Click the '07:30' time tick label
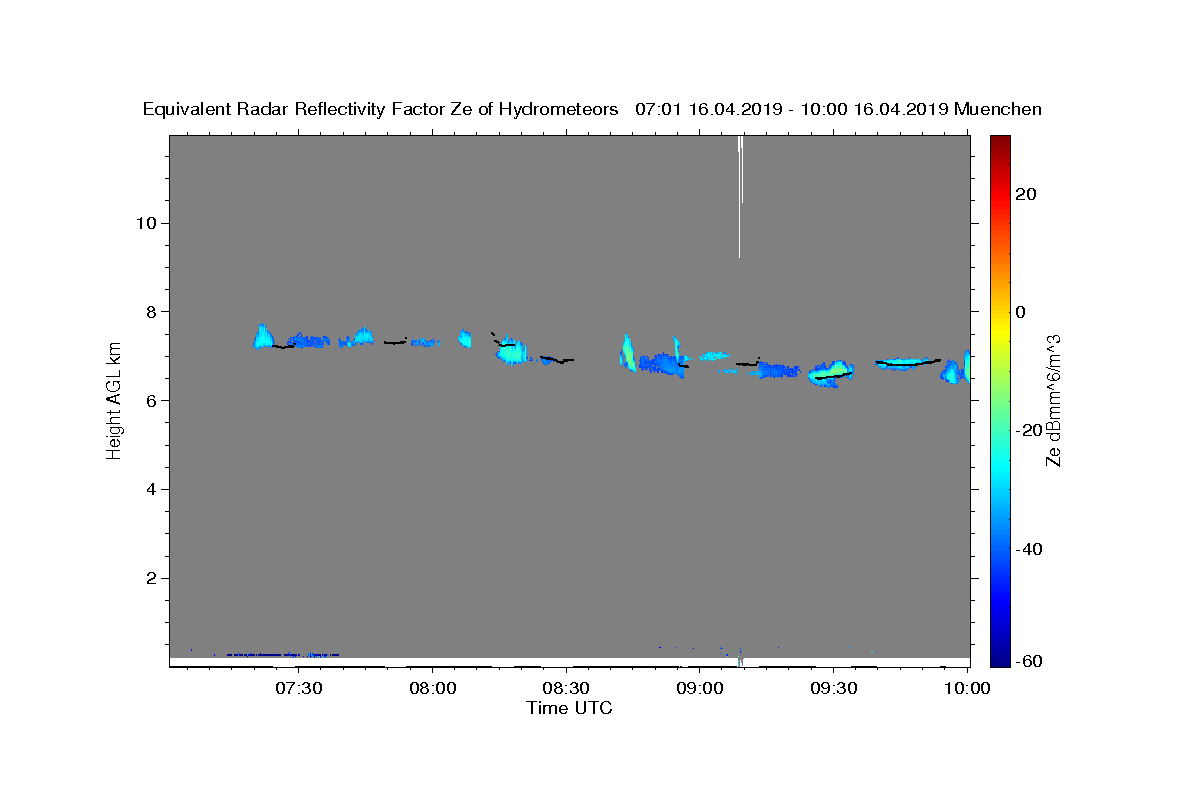Image resolution: width=1200 pixels, height=800 pixels. (298, 689)
